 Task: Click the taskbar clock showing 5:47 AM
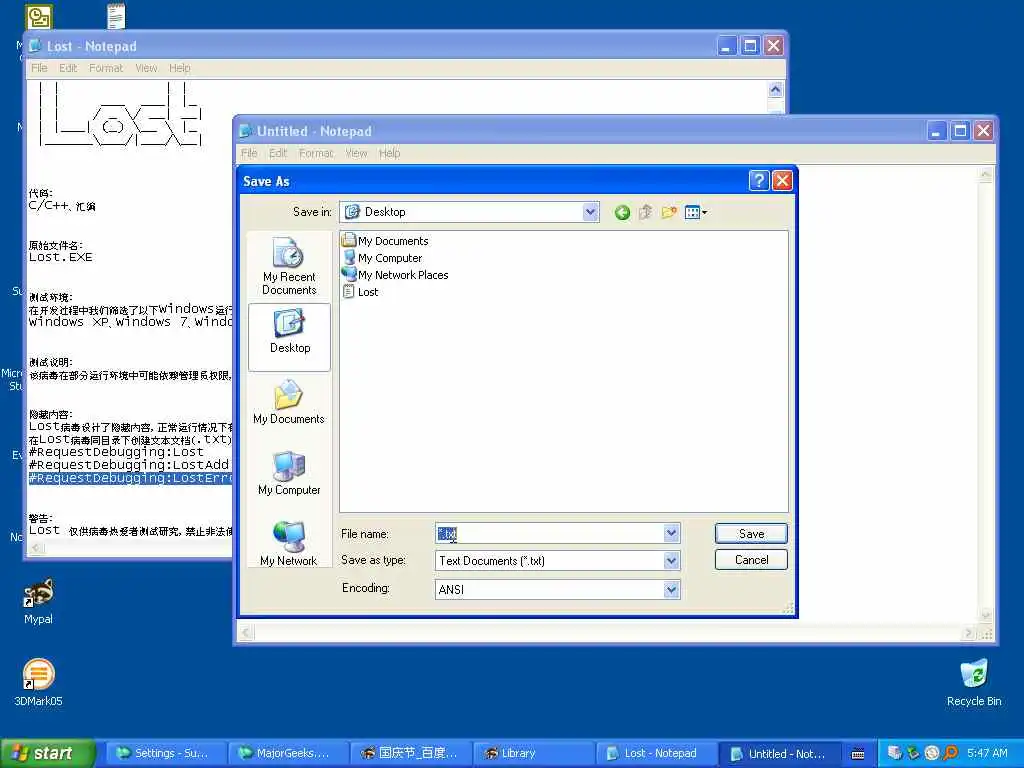(987, 754)
